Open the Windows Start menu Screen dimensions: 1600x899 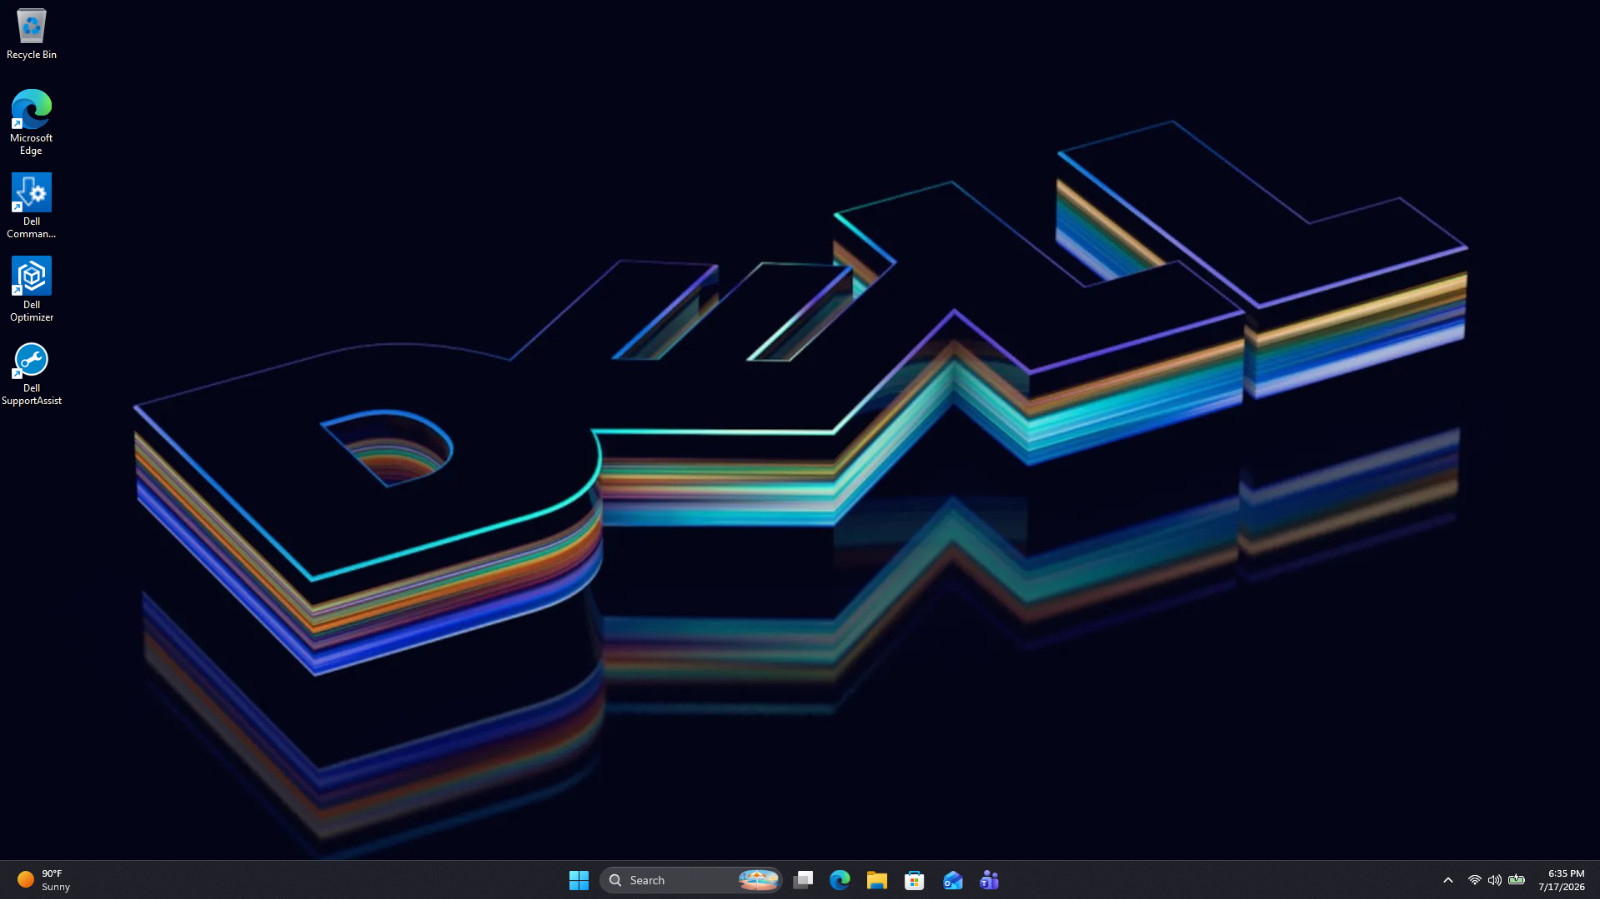(x=579, y=880)
